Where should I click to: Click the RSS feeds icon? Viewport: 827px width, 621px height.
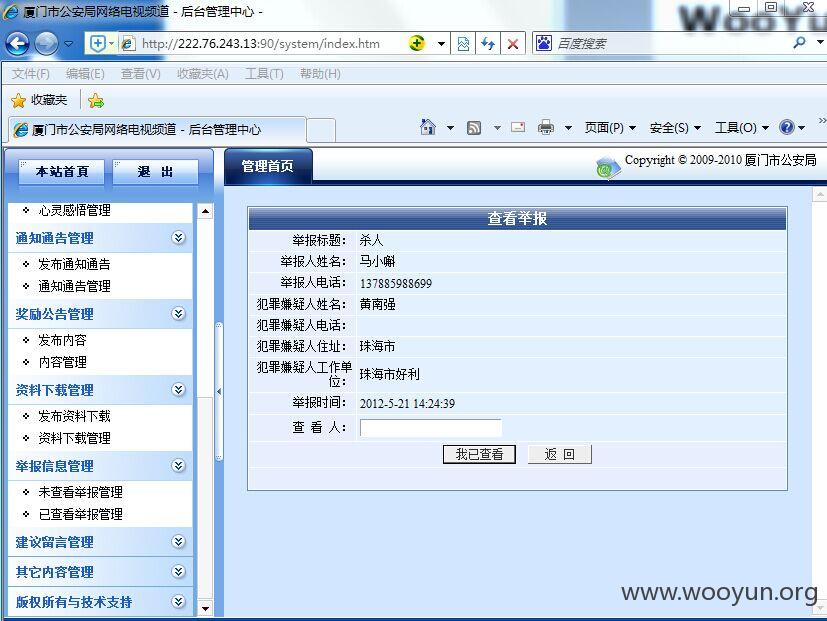pos(474,128)
